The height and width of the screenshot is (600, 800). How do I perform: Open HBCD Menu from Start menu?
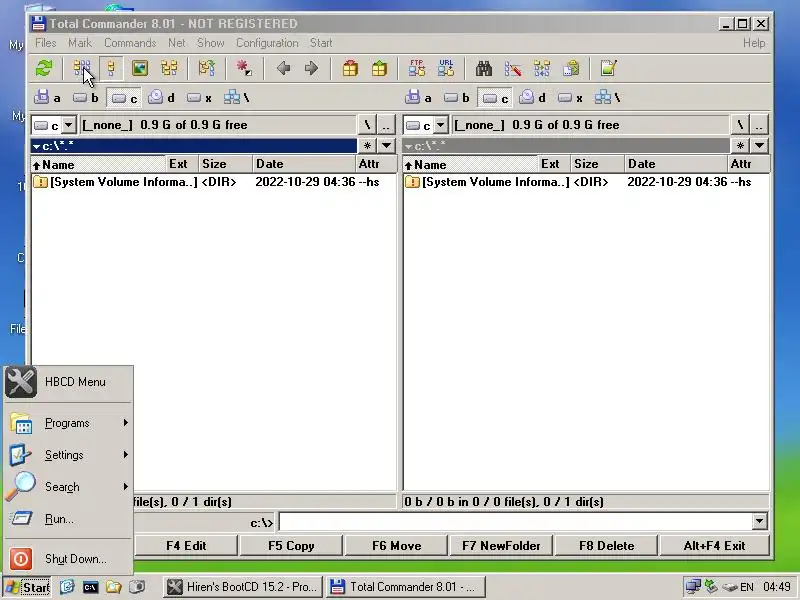[x=68, y=382]
